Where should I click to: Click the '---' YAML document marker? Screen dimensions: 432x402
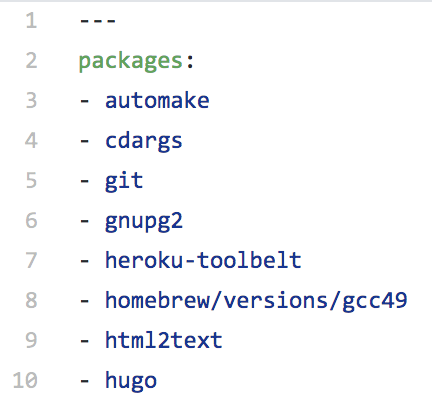point(97,21)
